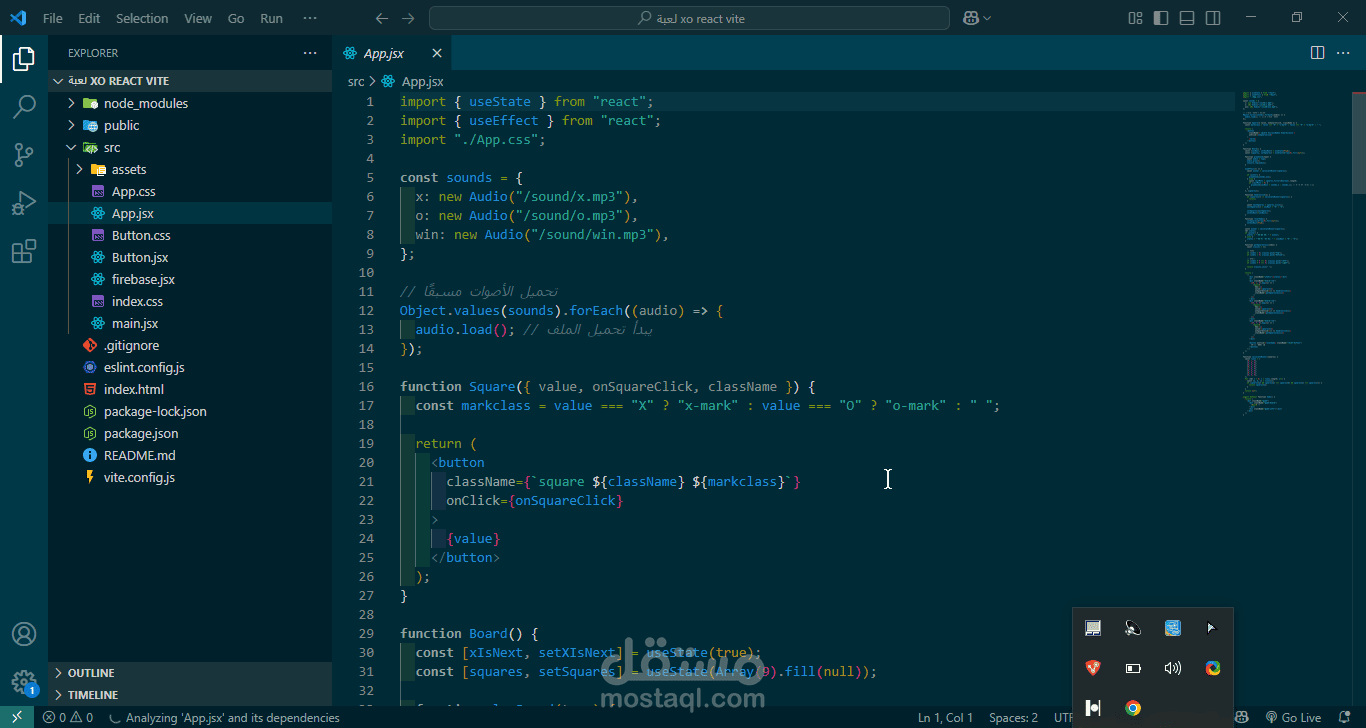The image size is (1366, 728).
Task: Open the Selection menu
Action: [x=142, y=18]
